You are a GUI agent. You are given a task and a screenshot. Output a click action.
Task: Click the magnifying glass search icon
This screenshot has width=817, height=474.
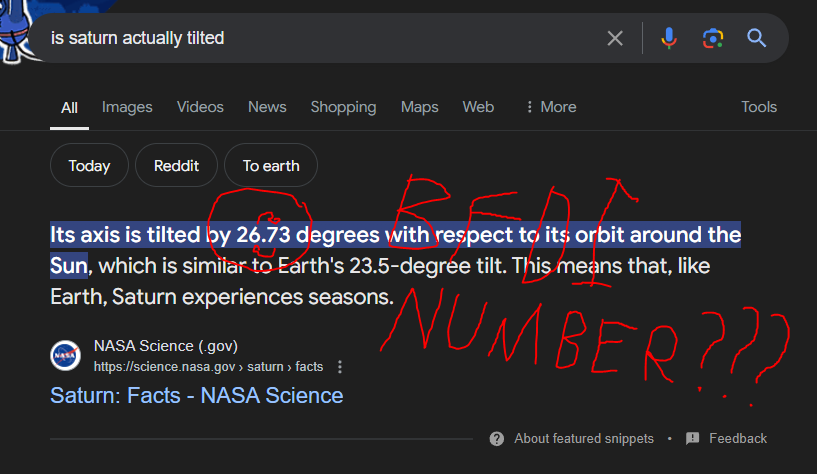pos(757,38)
